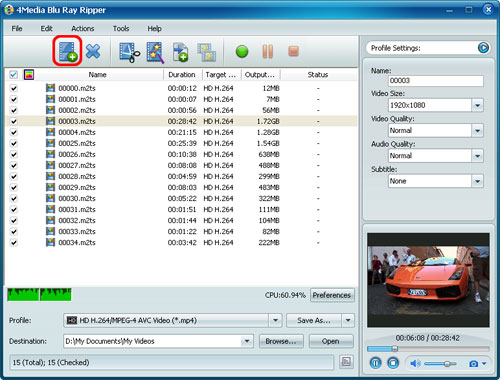
Task: Click the file icon of 00000.m2ts
Action: [x=50, y=88]
